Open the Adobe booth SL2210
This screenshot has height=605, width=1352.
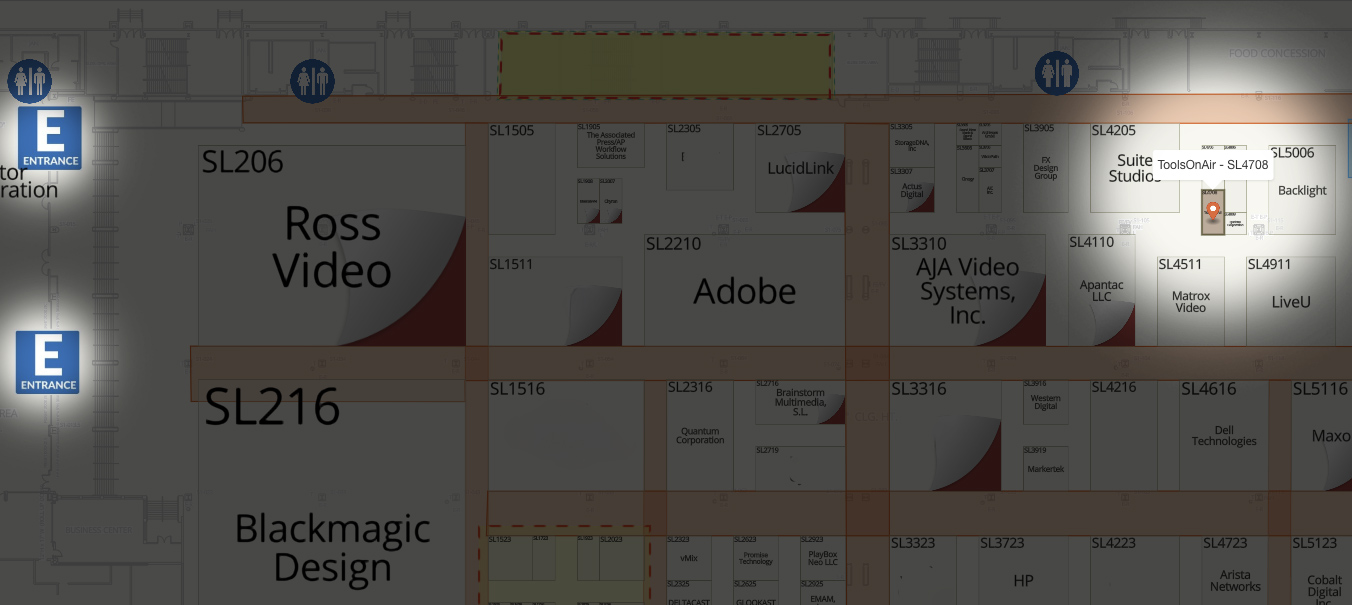[x=744, y=291]
